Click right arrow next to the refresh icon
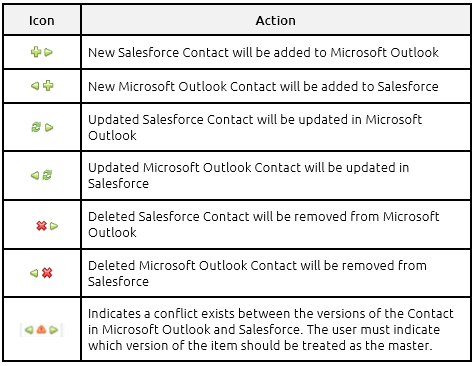 point(49,127)
